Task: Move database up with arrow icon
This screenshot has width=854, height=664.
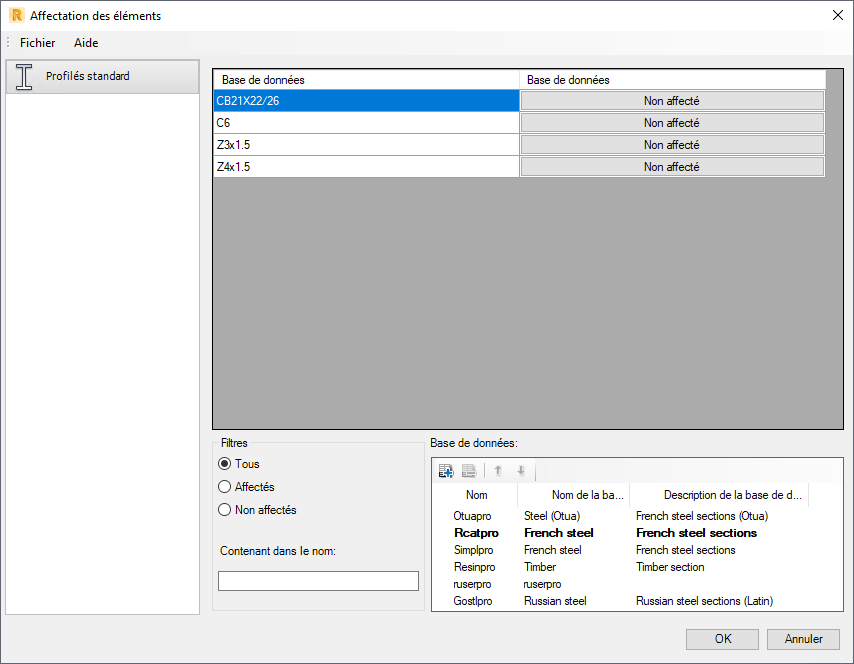Action: click(498, 471)
